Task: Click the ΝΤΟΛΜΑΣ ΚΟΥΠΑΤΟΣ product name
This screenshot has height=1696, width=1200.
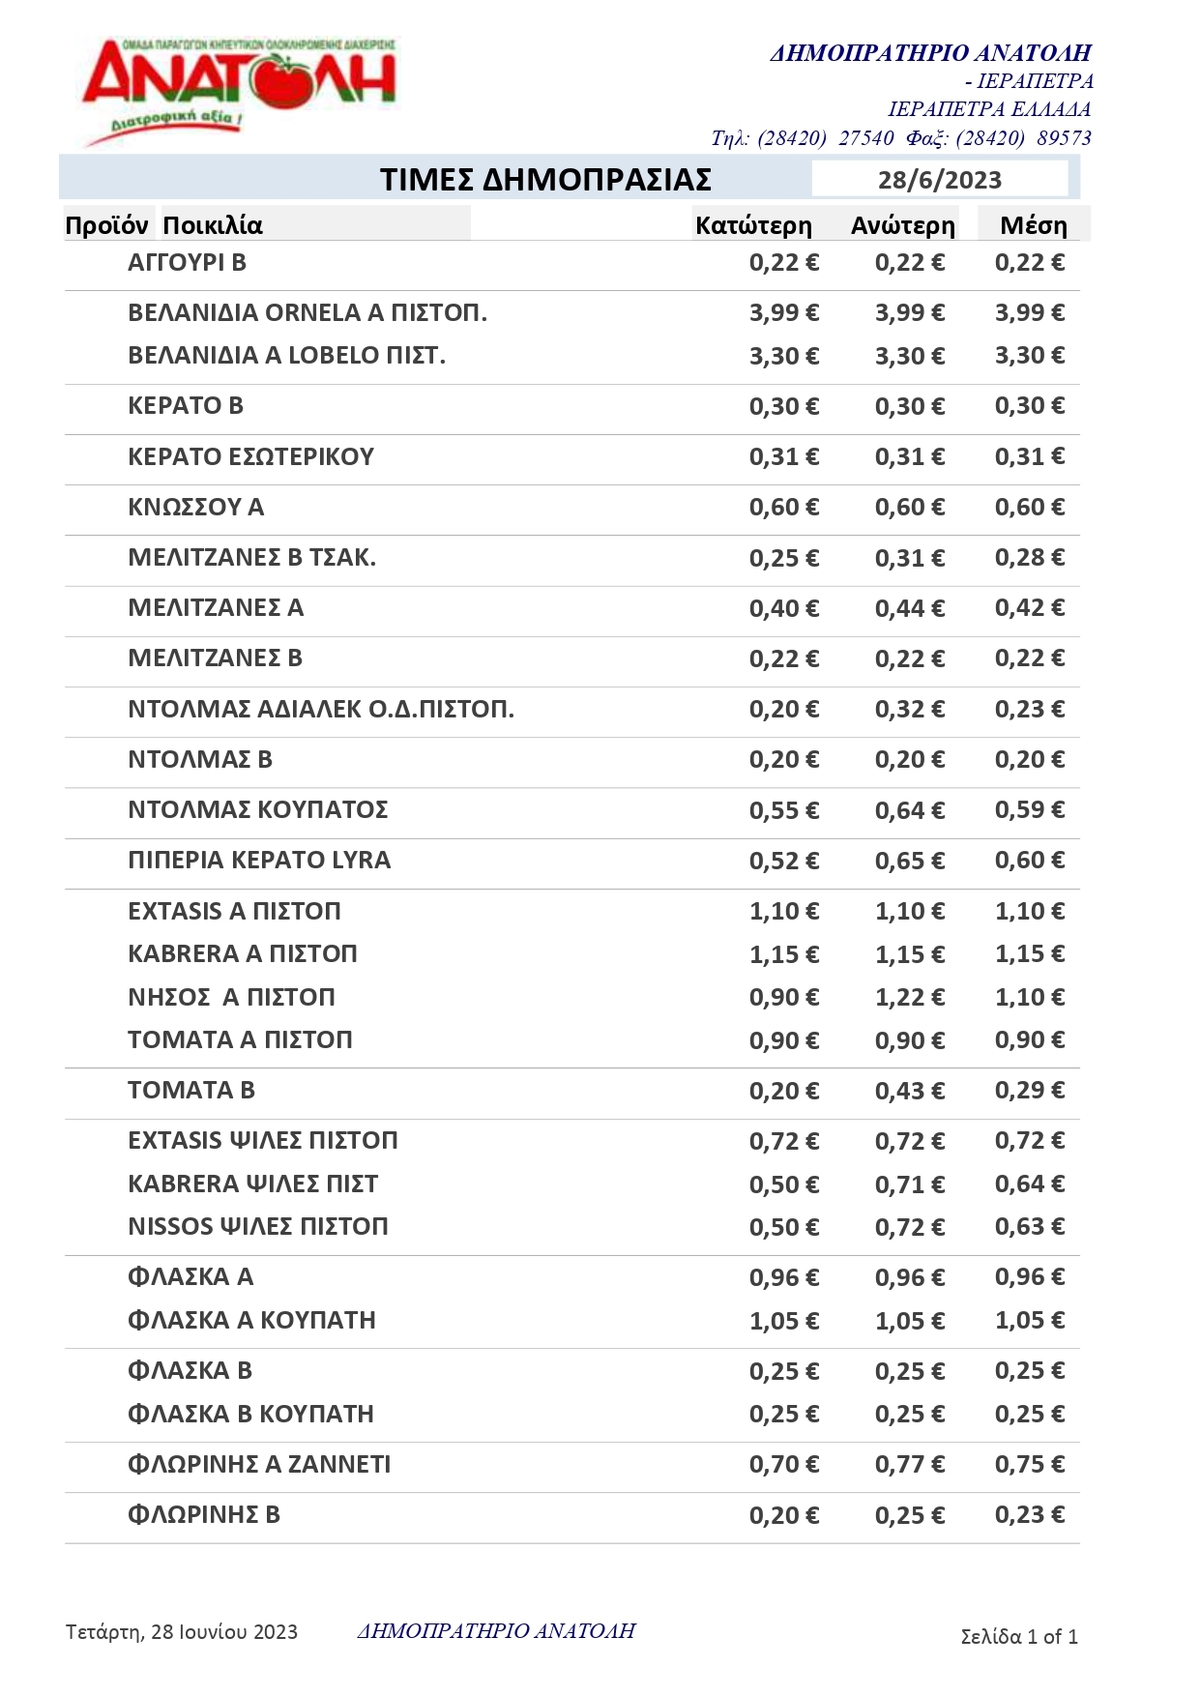Action: [x=258, y=810]
